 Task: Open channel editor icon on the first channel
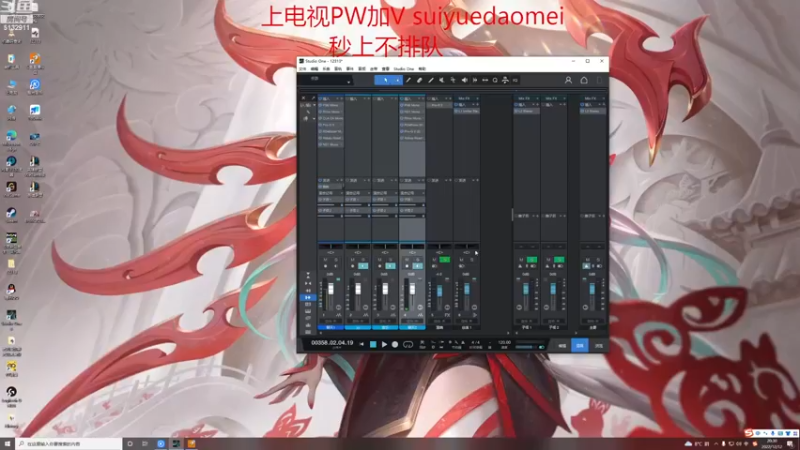pyautogui.click(x=339, y=315)
